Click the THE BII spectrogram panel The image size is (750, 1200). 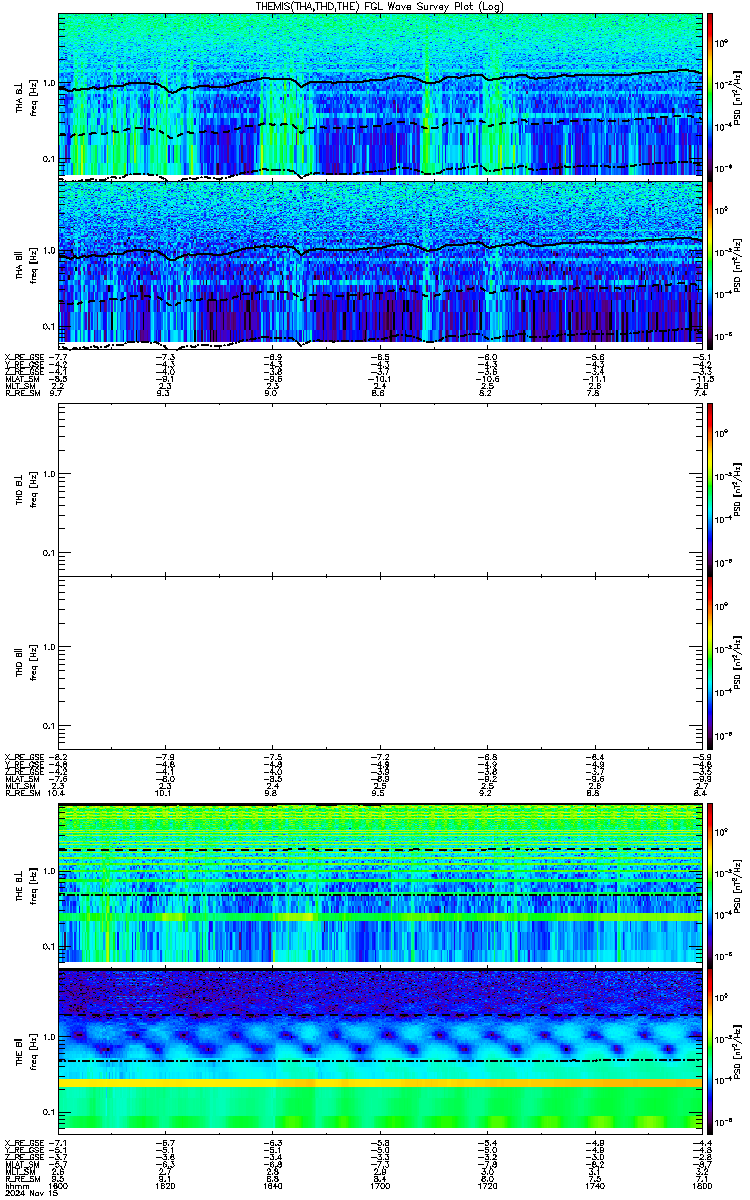pyautogui.click(x=380, y=1053)
